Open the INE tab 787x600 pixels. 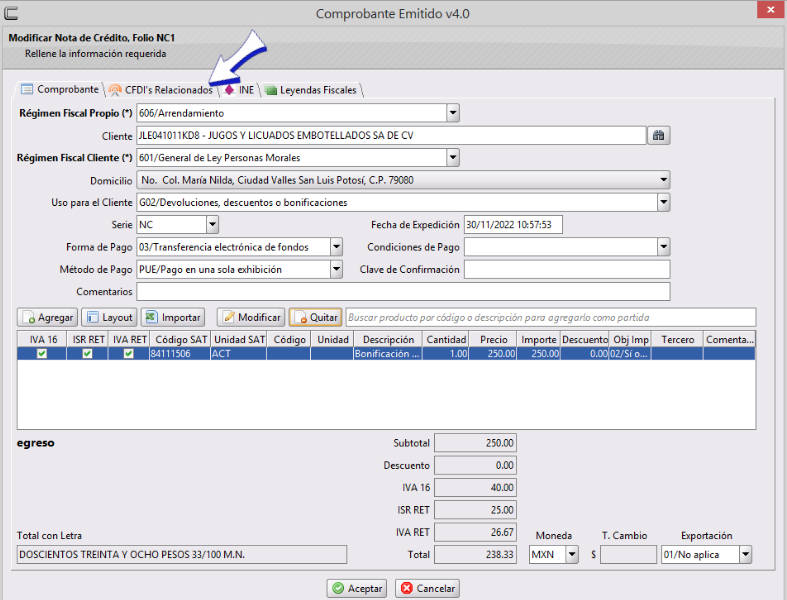pyautogui.click(x=240, y=90)
